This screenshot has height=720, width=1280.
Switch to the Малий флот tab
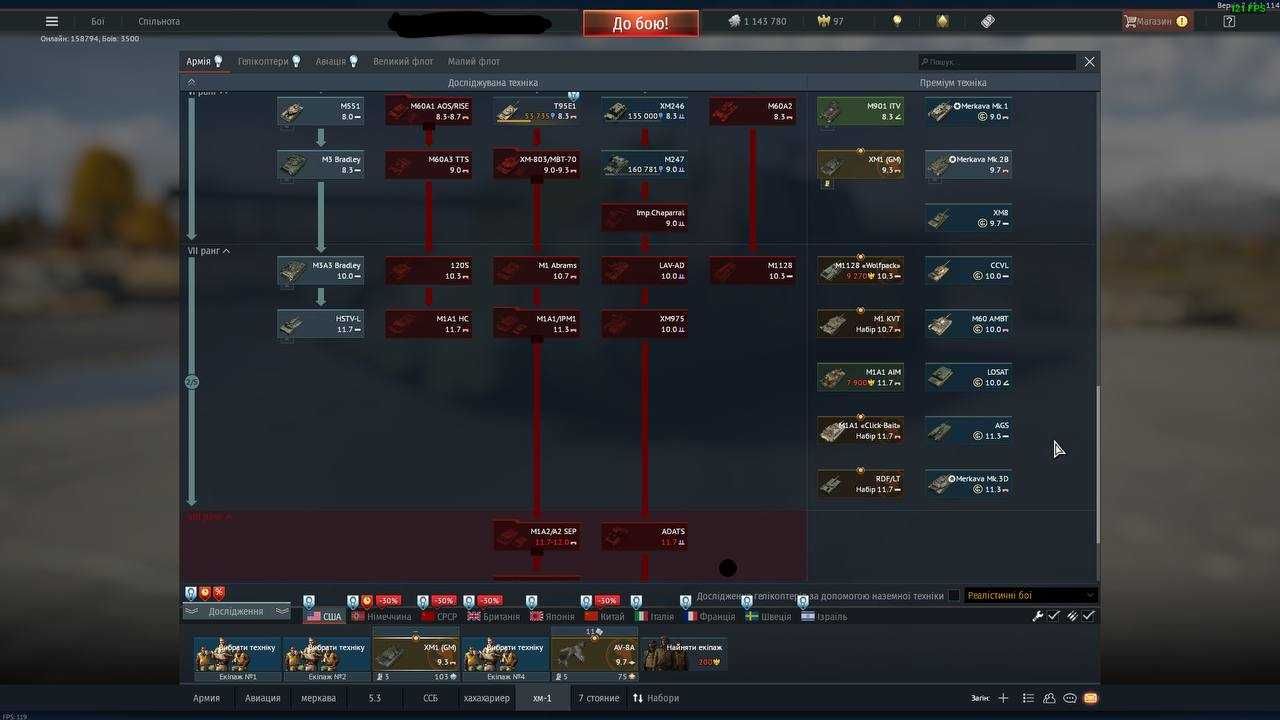pyautogui.click(x=474, y=61)
